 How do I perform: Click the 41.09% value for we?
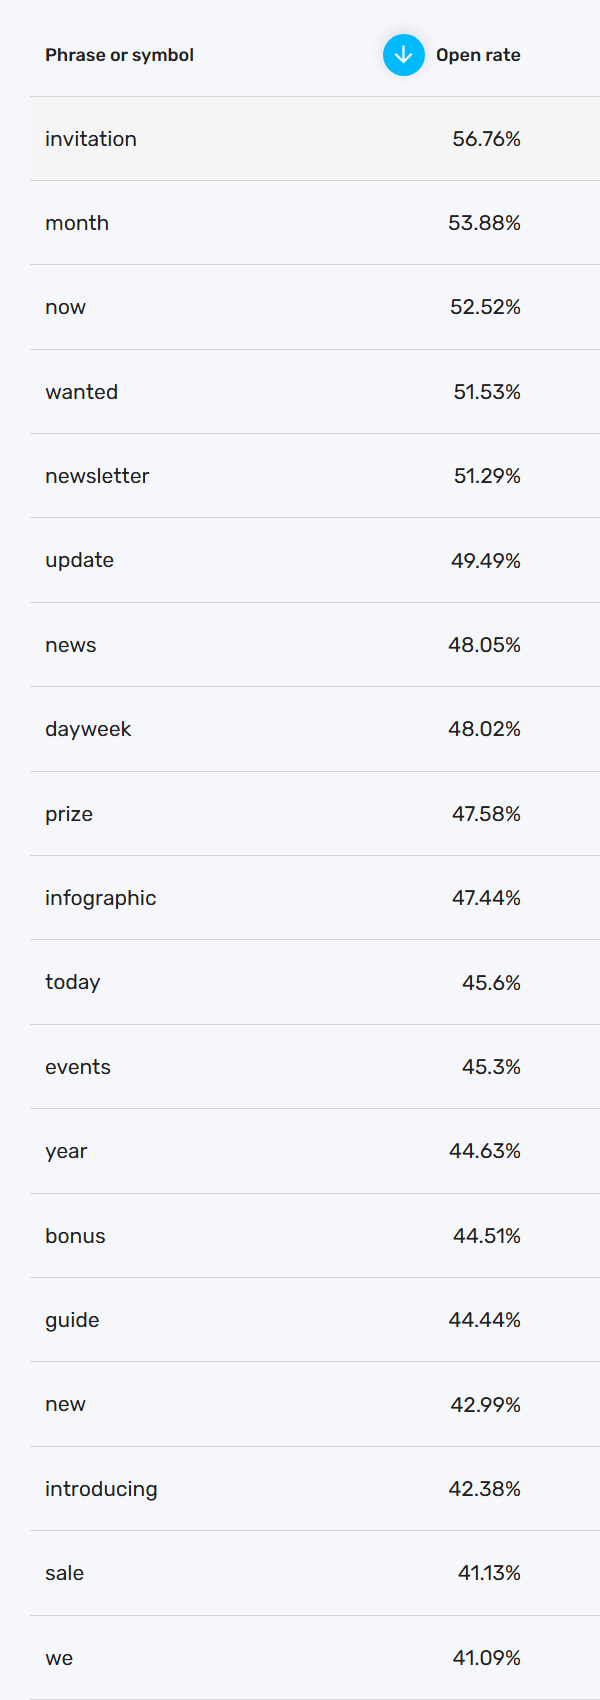point(487,1658)
